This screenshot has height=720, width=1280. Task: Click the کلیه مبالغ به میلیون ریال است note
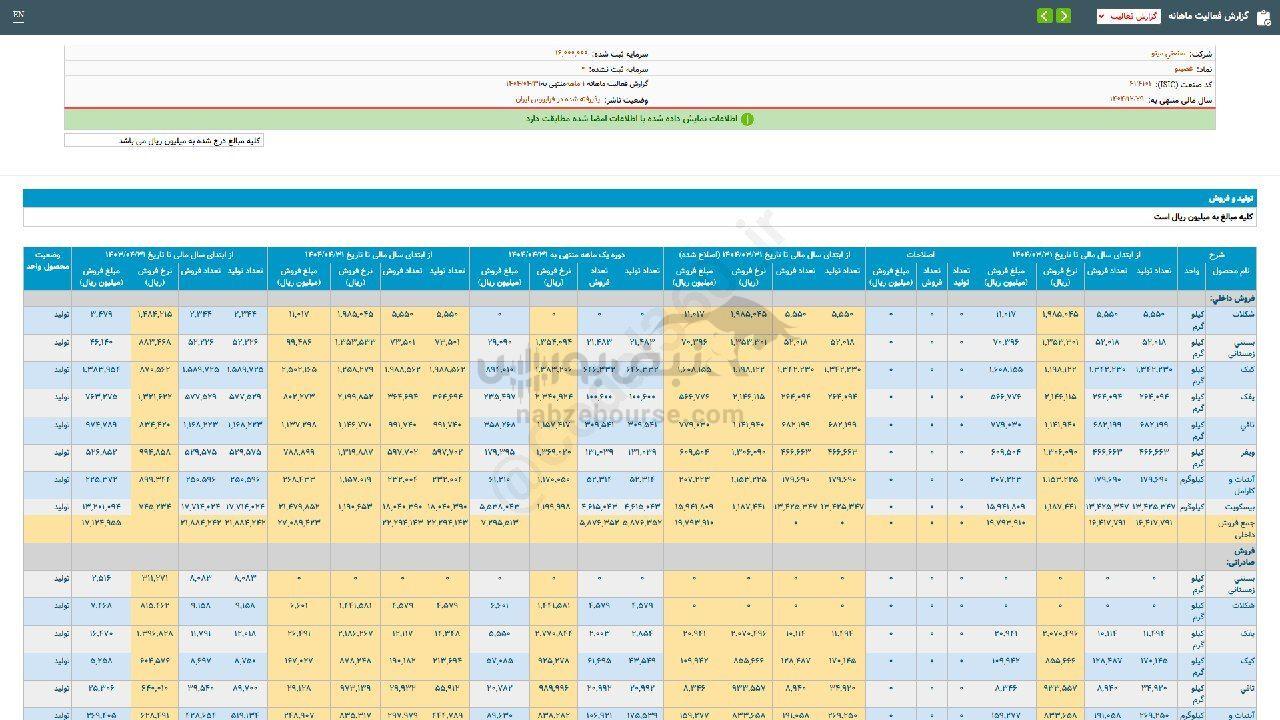click(x=1202, y=216)
